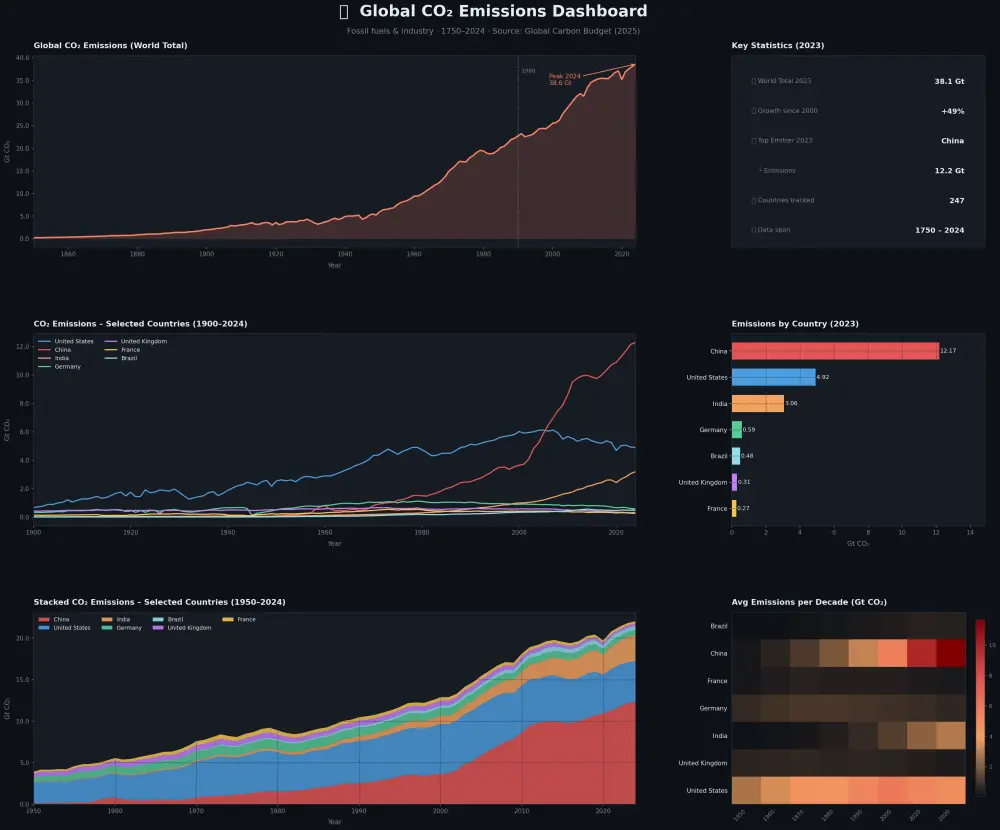Click the yellow France bar
1000x830 pixels.
(x=734, y=508)
